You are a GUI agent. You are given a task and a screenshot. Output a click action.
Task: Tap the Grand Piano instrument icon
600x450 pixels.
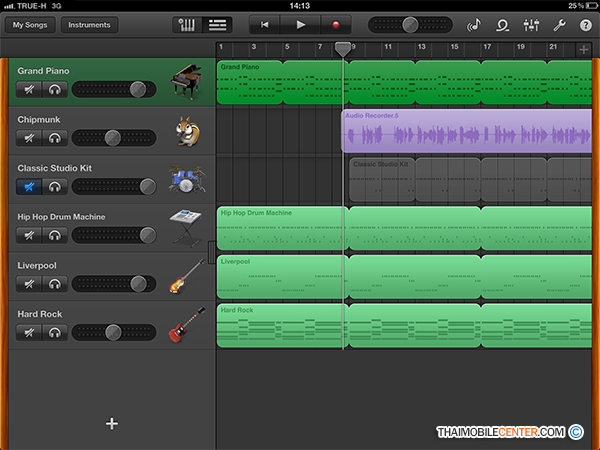click(x=186, y=81)
